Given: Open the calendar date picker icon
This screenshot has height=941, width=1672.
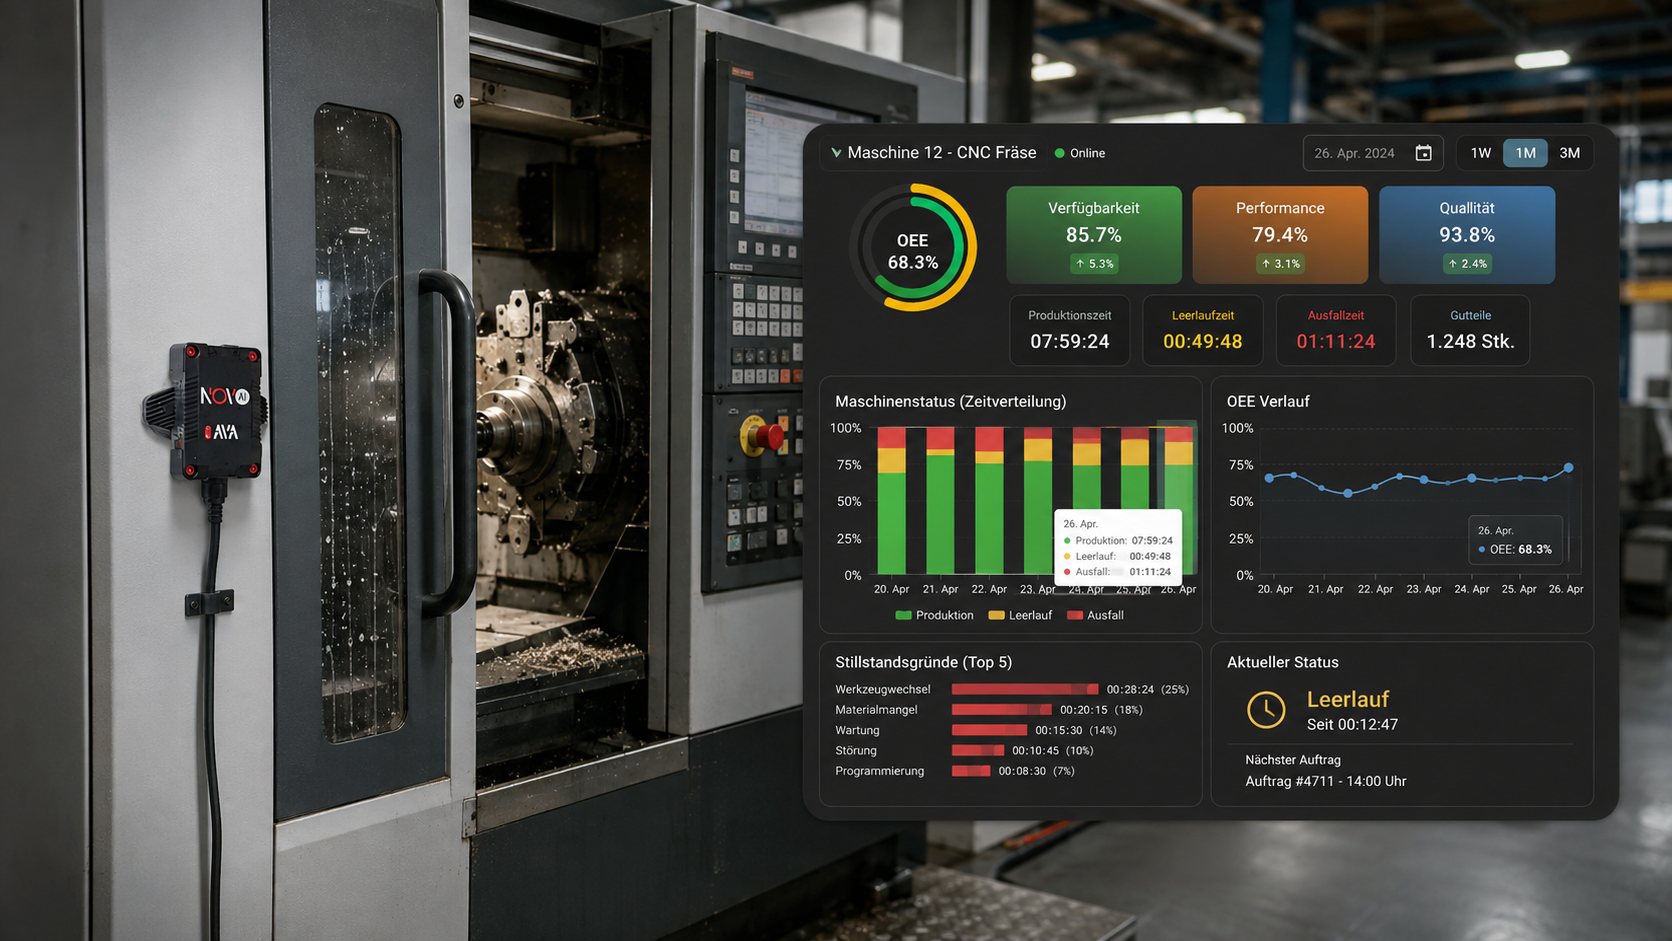Looking at the screenshot, I should click(x=1423, y=153).
